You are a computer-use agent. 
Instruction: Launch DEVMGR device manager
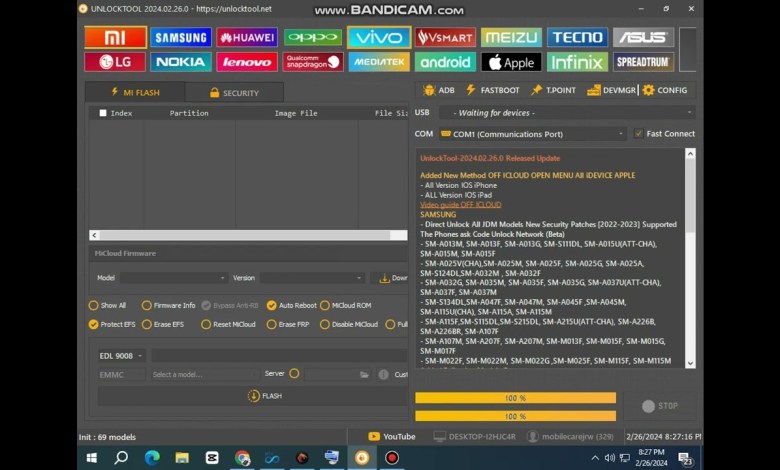point(611,90)
